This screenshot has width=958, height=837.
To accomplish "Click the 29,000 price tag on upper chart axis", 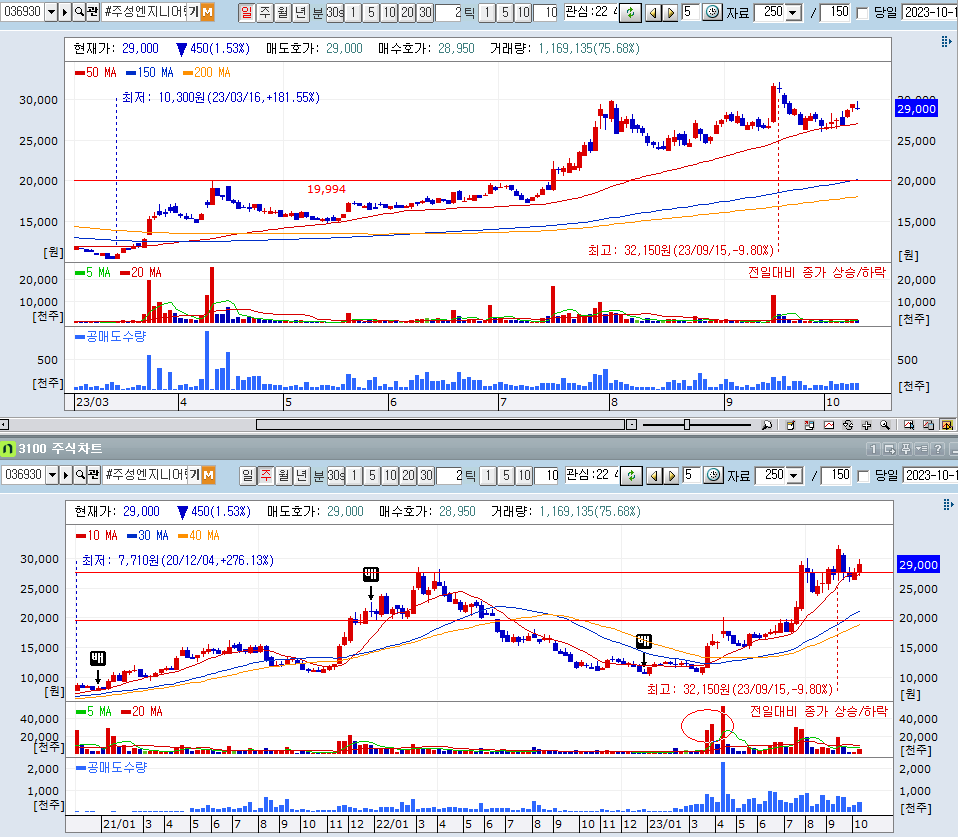I will [x=916, y=109].
